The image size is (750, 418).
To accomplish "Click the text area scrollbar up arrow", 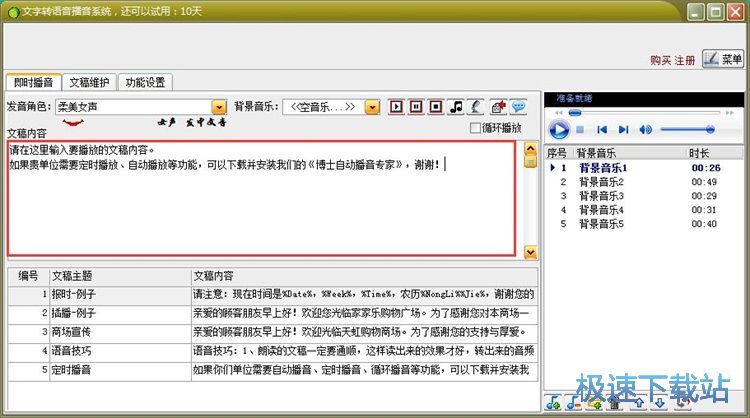I will pos(530,148).
